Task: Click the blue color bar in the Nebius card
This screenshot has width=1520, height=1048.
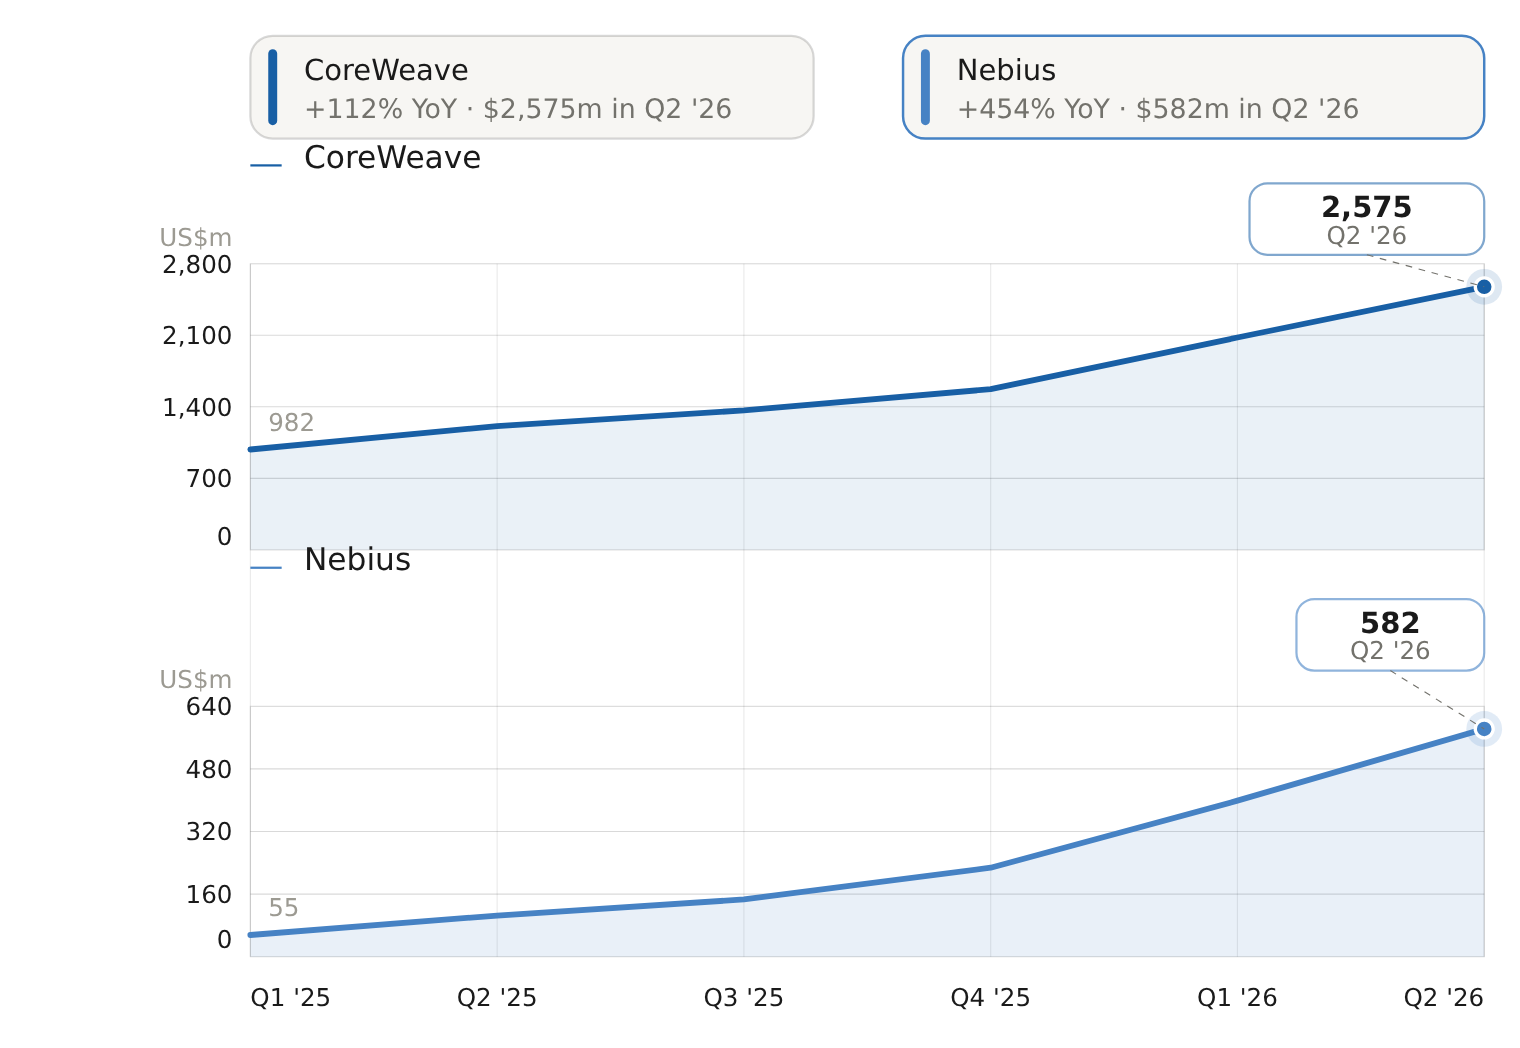Action: pyautogui.click(x=925, y=87)
